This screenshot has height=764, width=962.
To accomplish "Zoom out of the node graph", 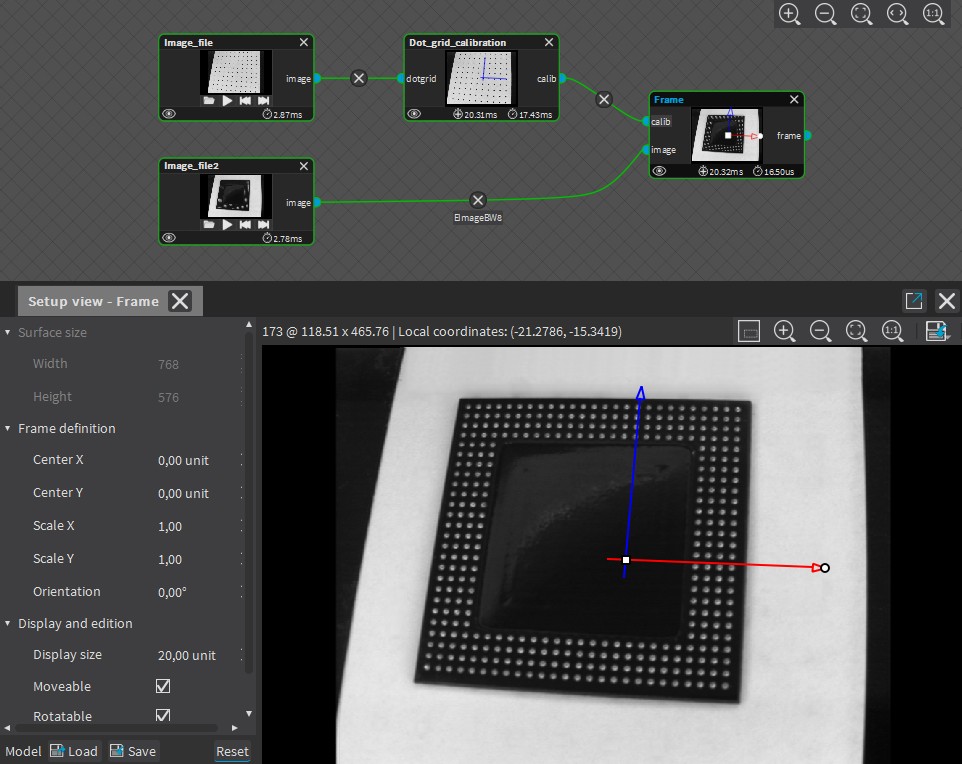I will tap(825, 14).
